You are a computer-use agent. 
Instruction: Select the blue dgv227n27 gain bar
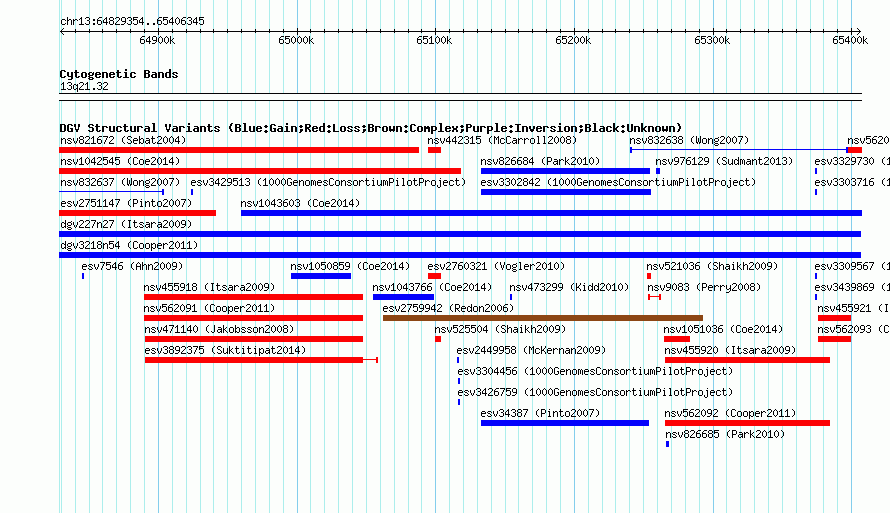pos(460,234)
